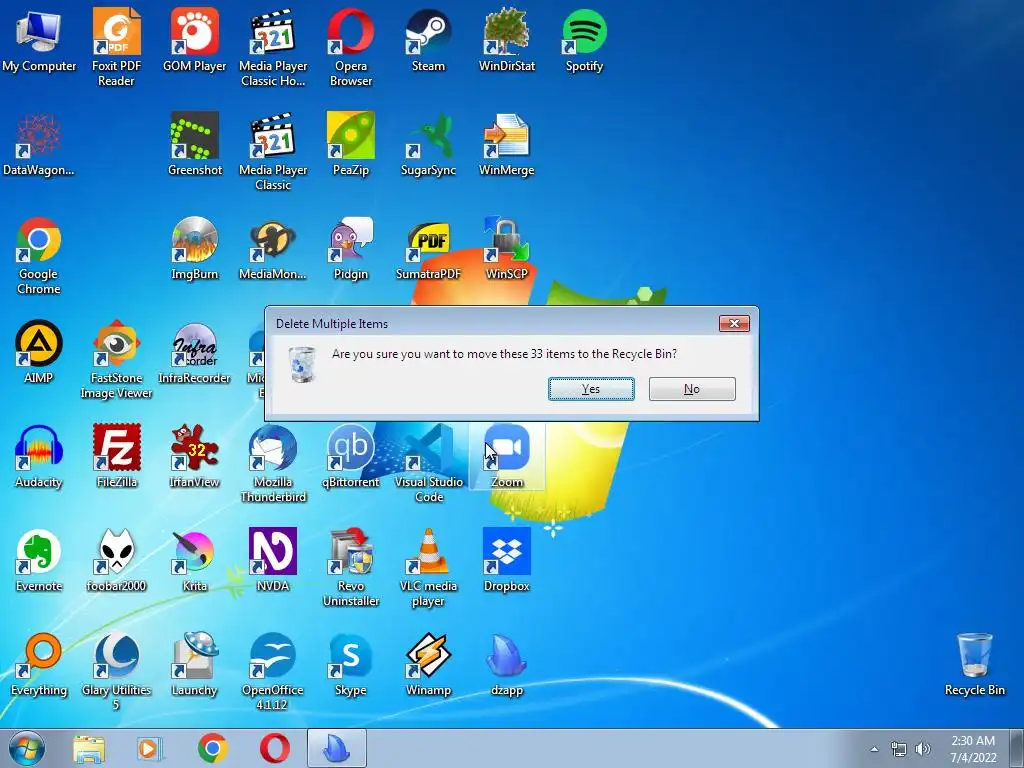The height and width of the screenshot is (768, 1024).
Task: Select the Pidgin desktop icon
Action: [x=351, y=249]
